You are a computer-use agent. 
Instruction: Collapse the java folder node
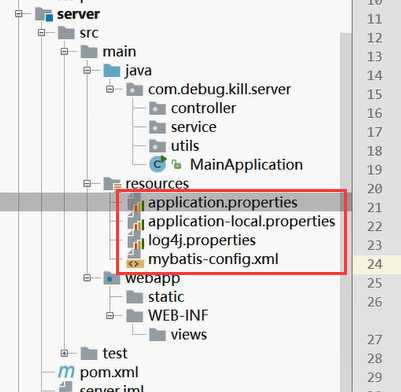[87, 70]
